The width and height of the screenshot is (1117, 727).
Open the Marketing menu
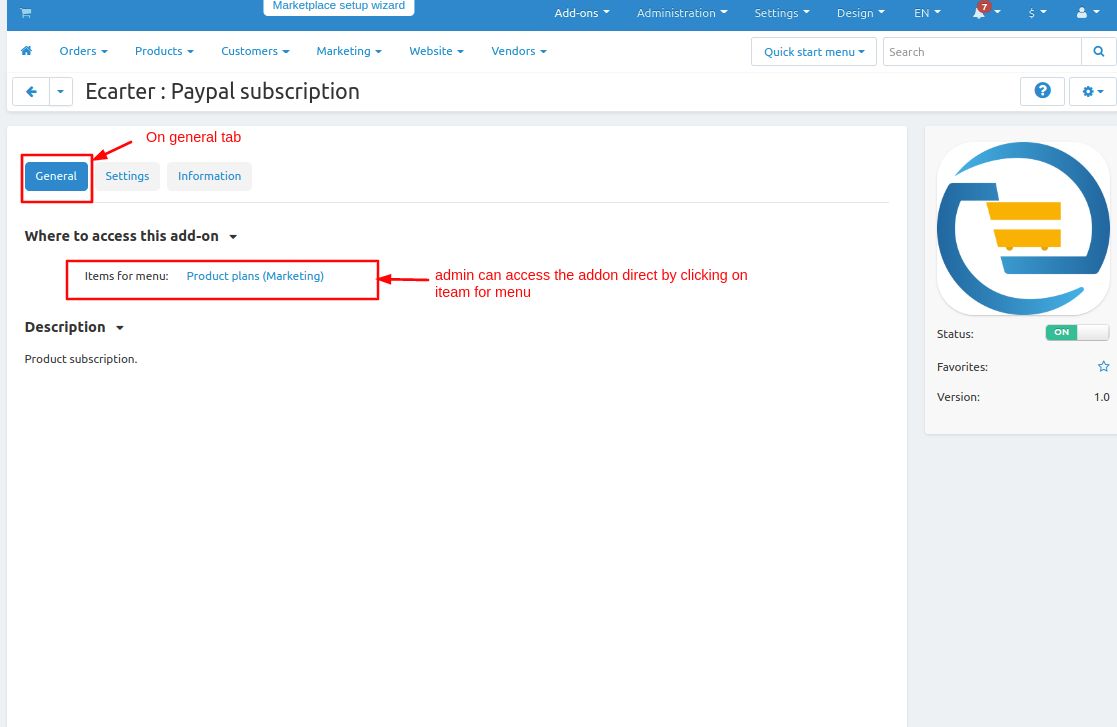[349, 51]
